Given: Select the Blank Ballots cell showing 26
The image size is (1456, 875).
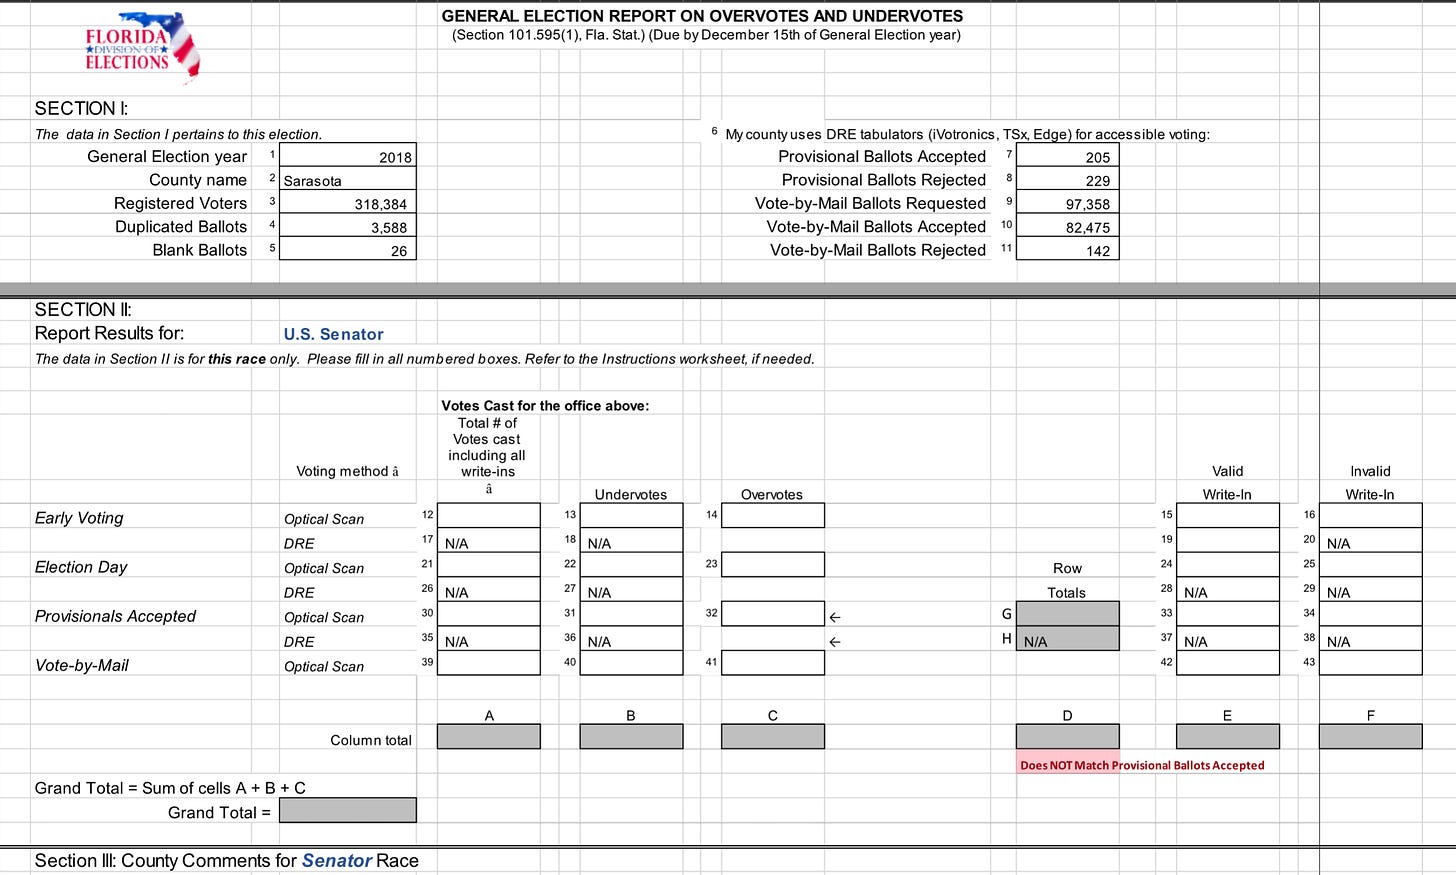Looking at the screenshot, I should [347, 249].
